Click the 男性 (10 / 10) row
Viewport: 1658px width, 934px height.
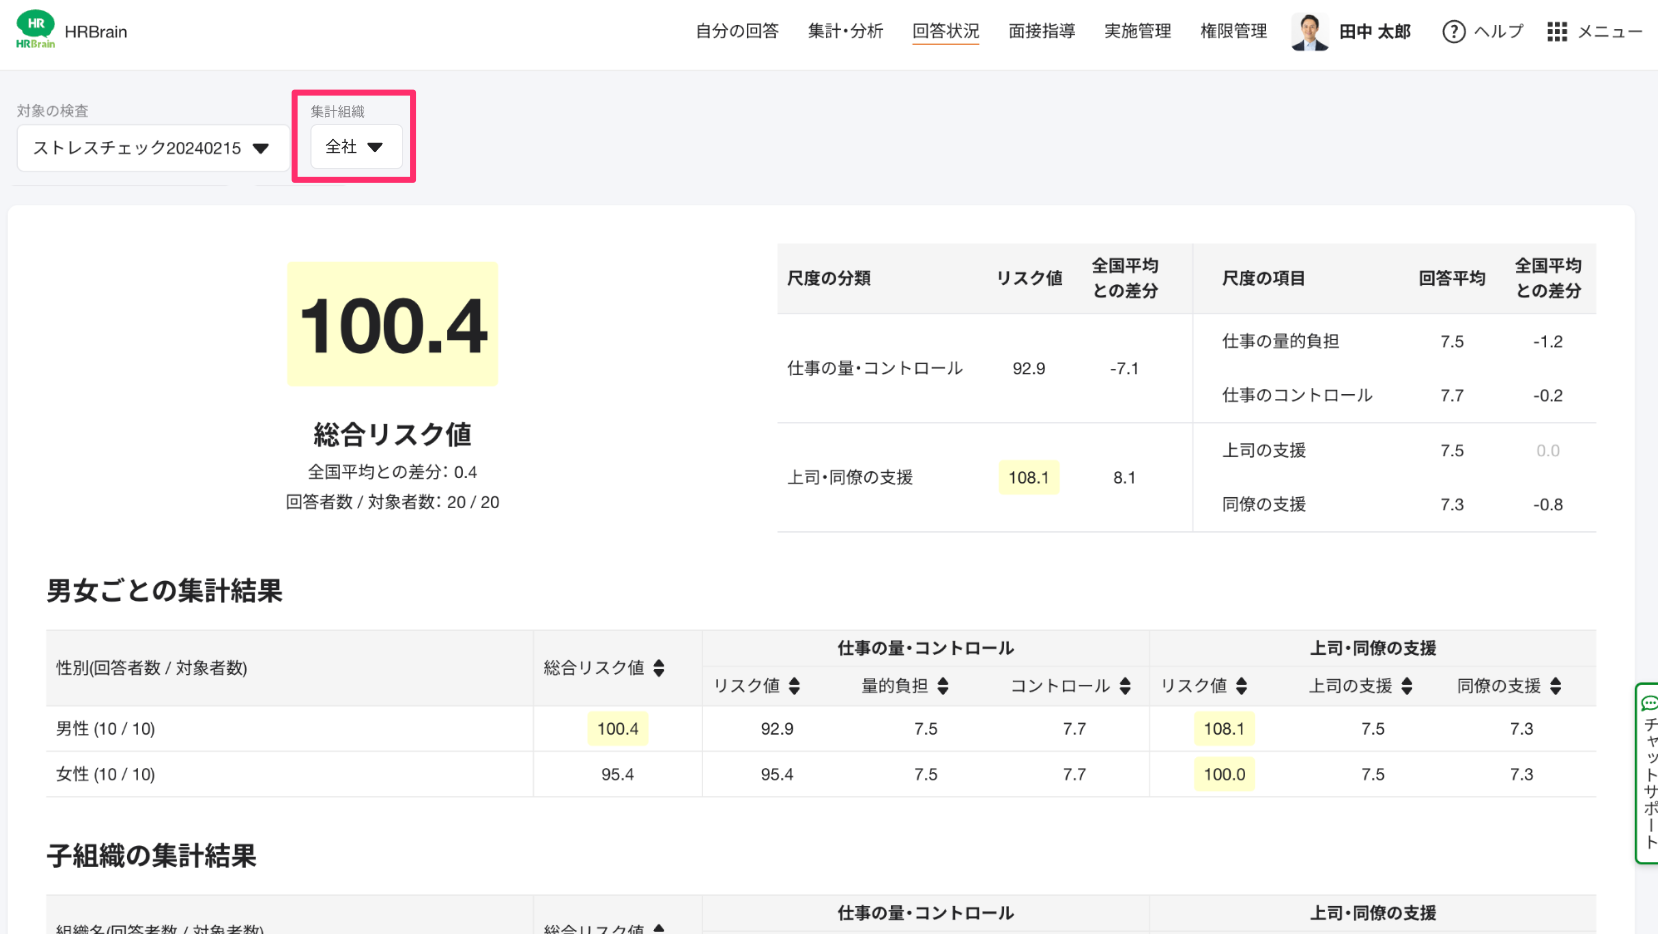tap(821, 729)
